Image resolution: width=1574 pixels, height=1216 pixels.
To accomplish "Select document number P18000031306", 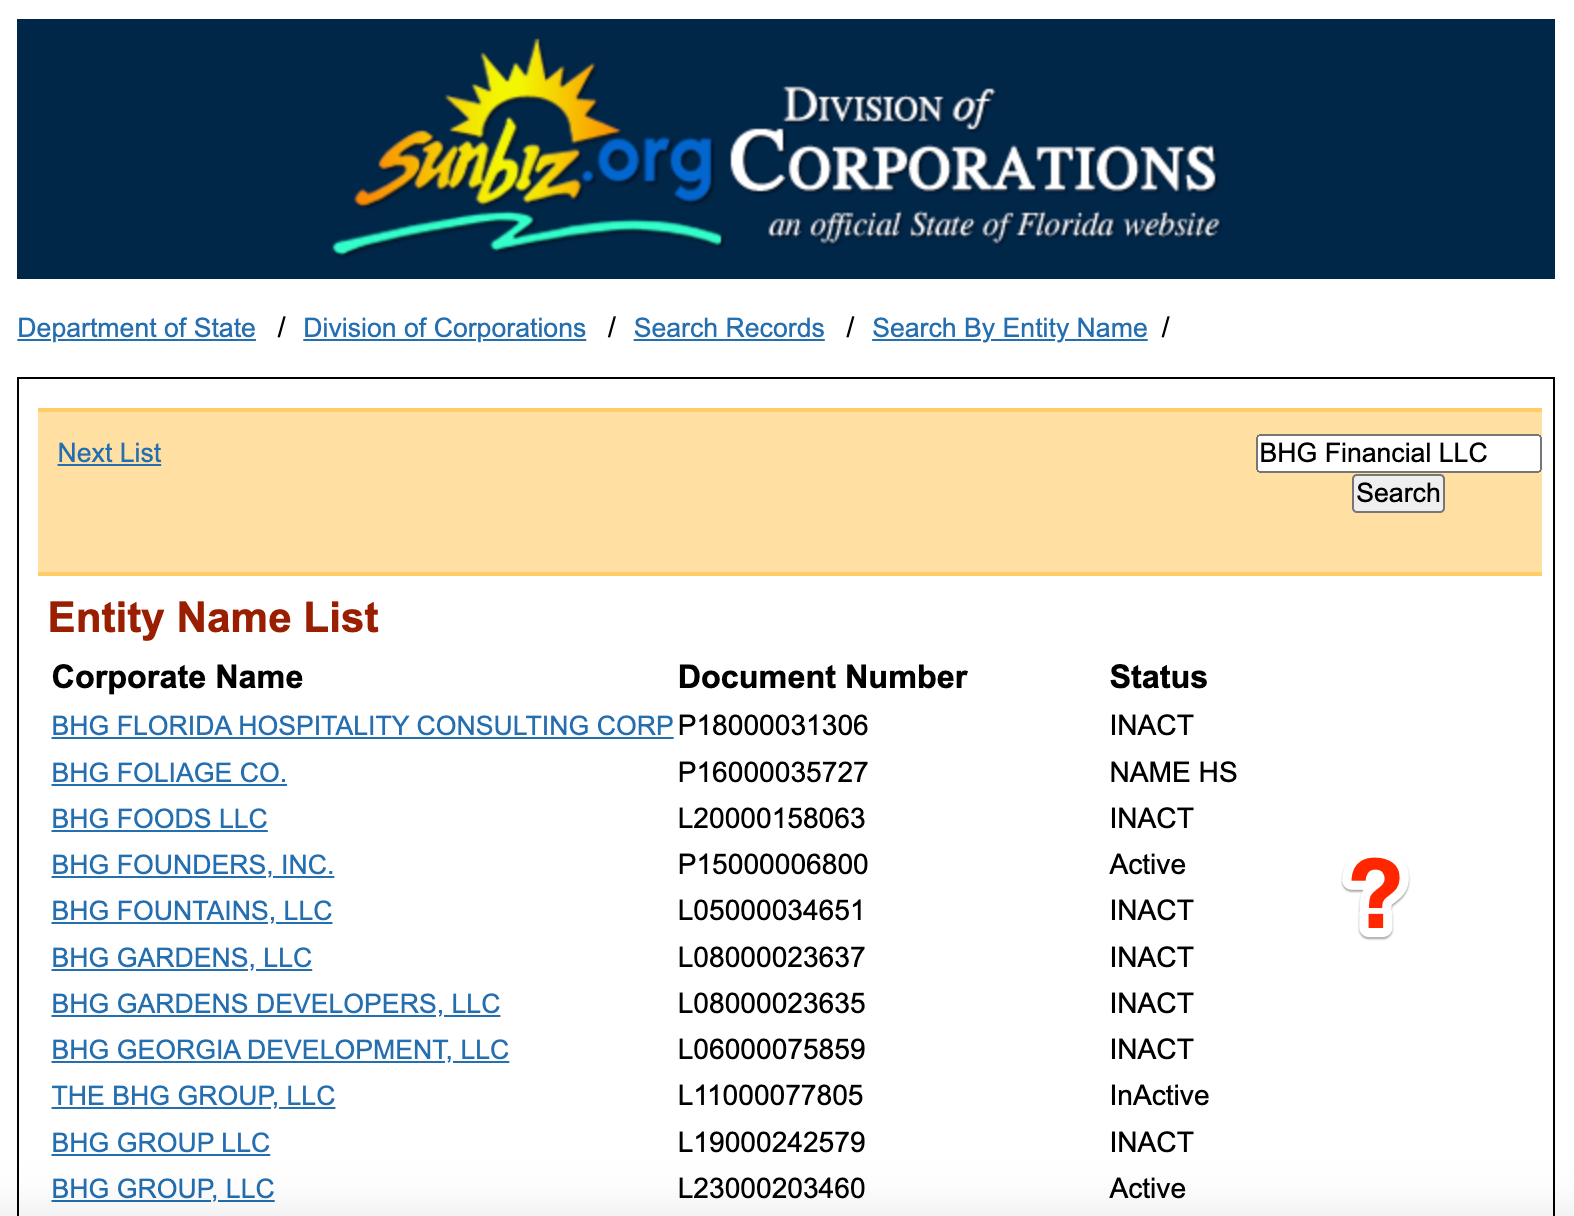I will [773, 725].
